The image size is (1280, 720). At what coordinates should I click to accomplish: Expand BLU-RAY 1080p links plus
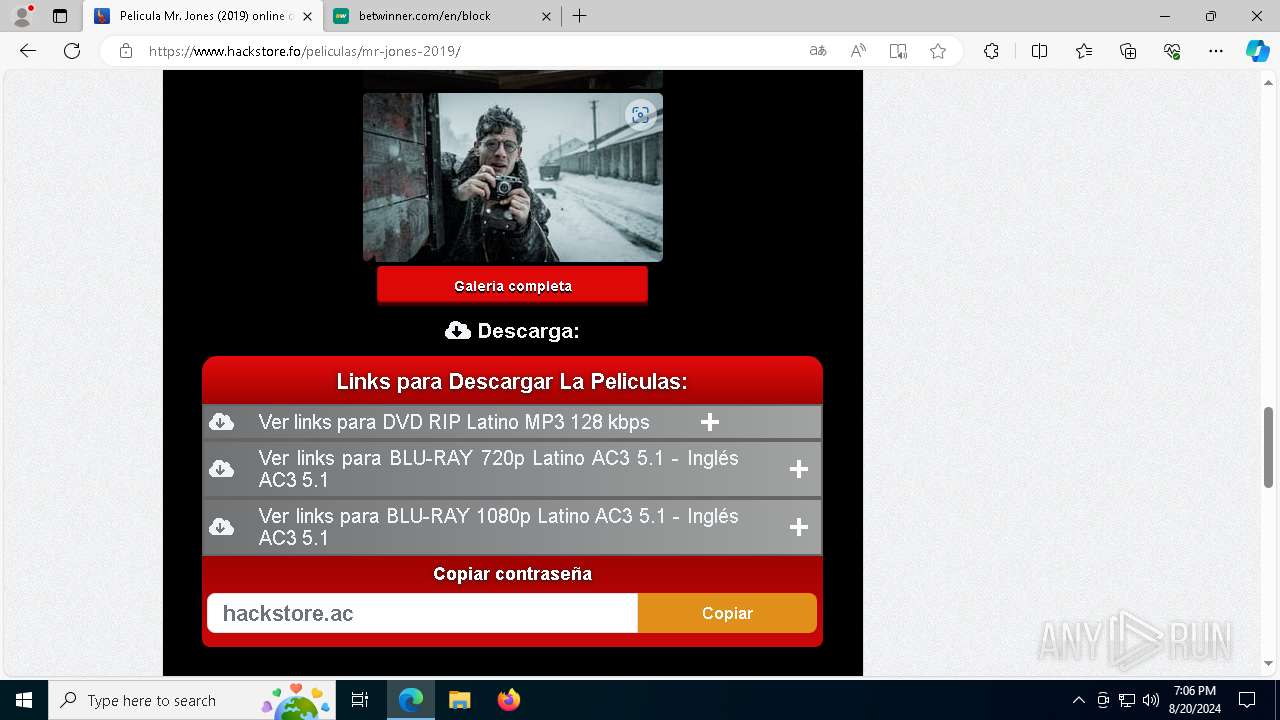pos(798,527)
